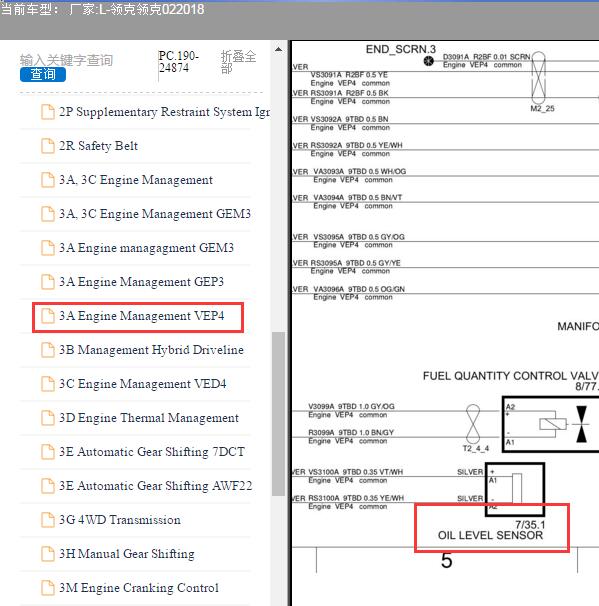This screenshot has width=599, height=606.
Task: Click wire label VA3094A 9TBD 0.5 BN/VT
Action: [x=357, y=197]
